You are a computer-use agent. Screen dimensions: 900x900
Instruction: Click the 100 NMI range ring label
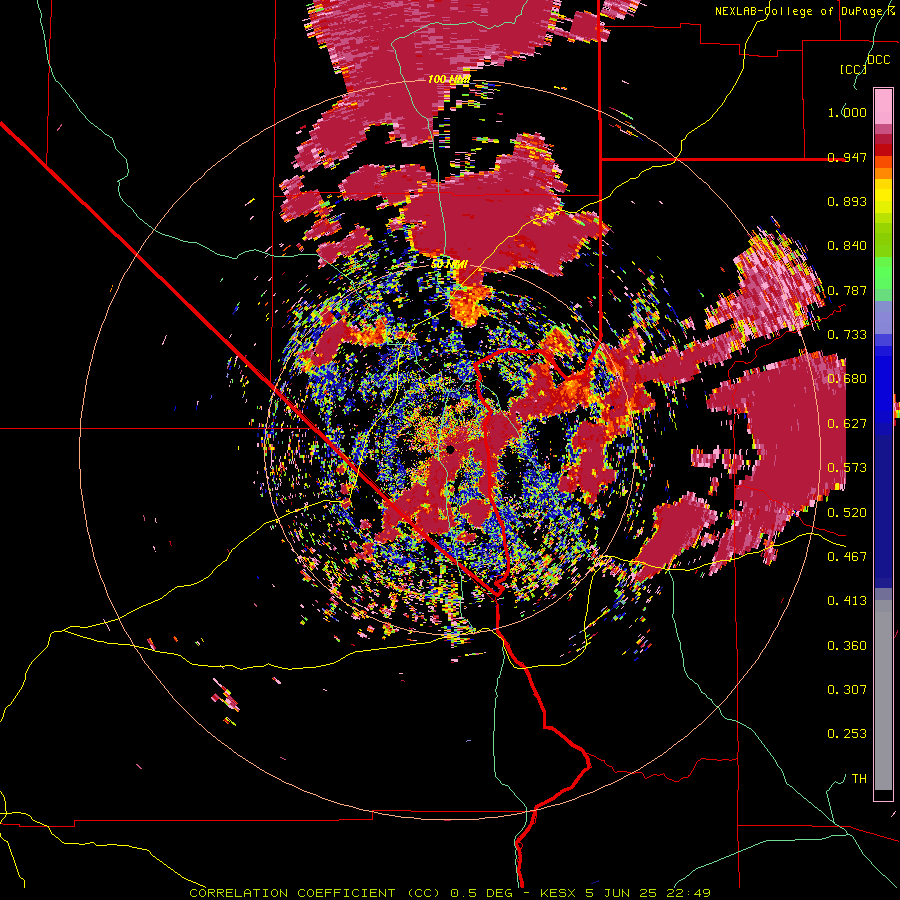click(x=449, y=79)
